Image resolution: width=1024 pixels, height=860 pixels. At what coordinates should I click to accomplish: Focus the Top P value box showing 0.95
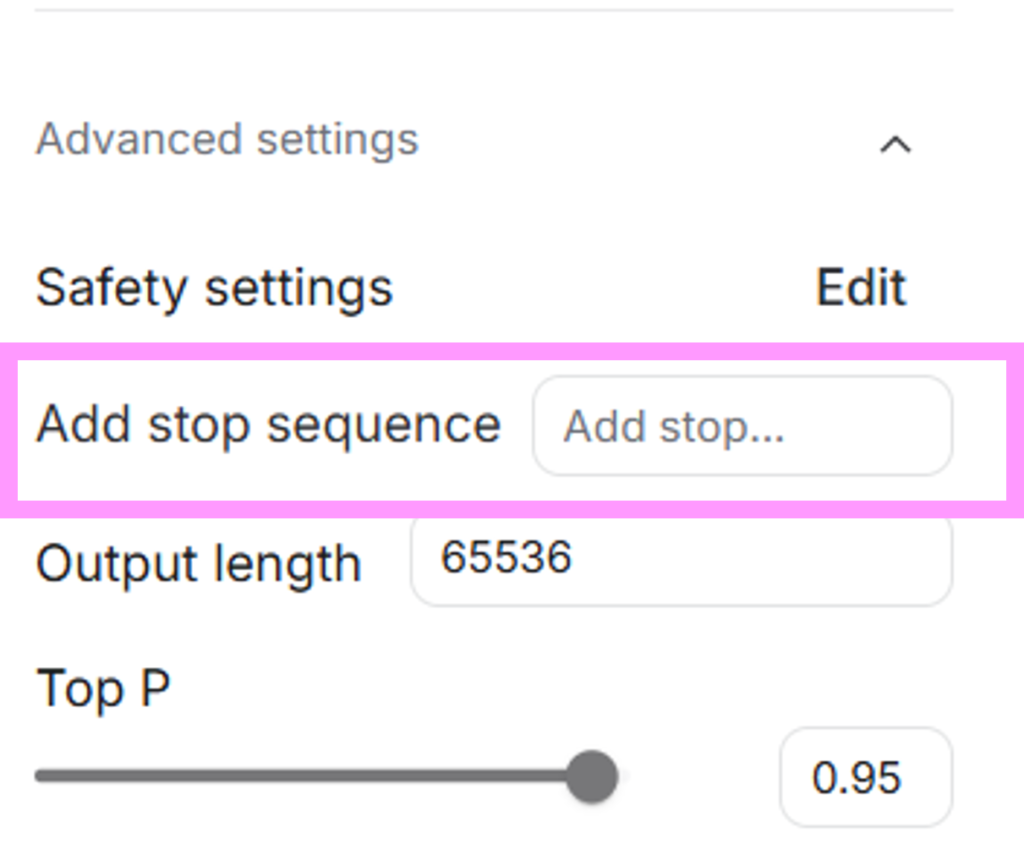(865, 777)
